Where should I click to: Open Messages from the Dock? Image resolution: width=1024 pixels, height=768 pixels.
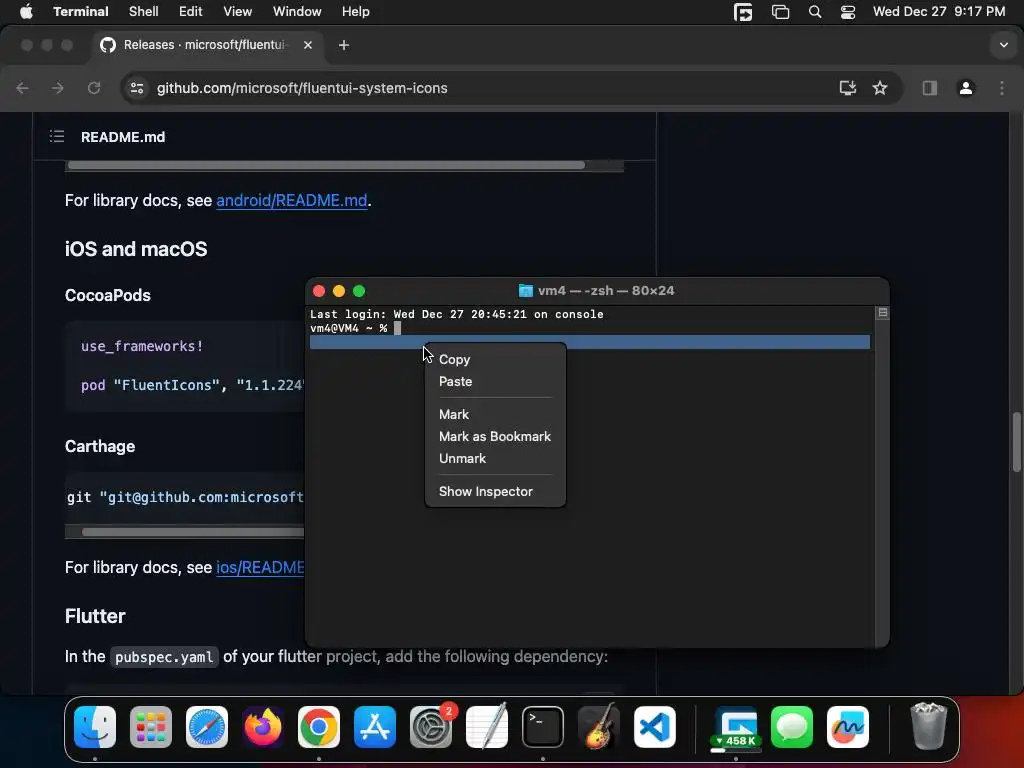(x=792, y=727)
